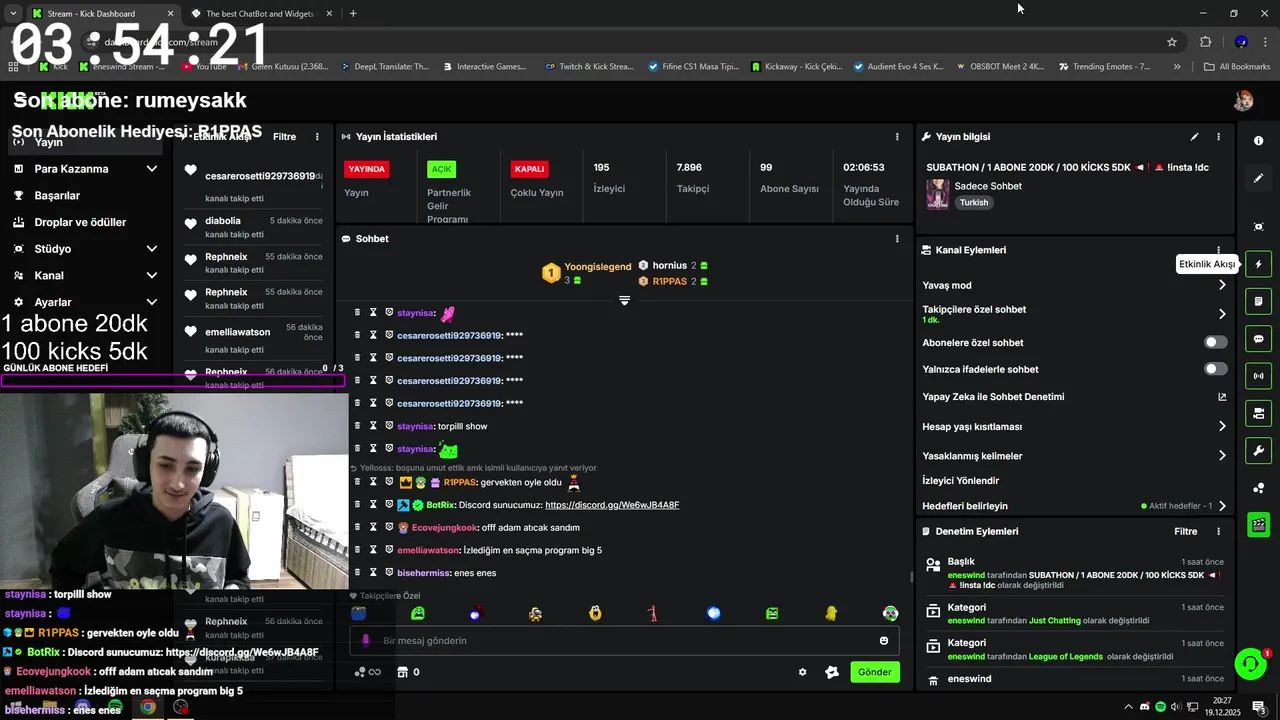This screenshot has width=1280, height=720.
Task: Open the browser extensions puzzle icon
Action: 1205,42
